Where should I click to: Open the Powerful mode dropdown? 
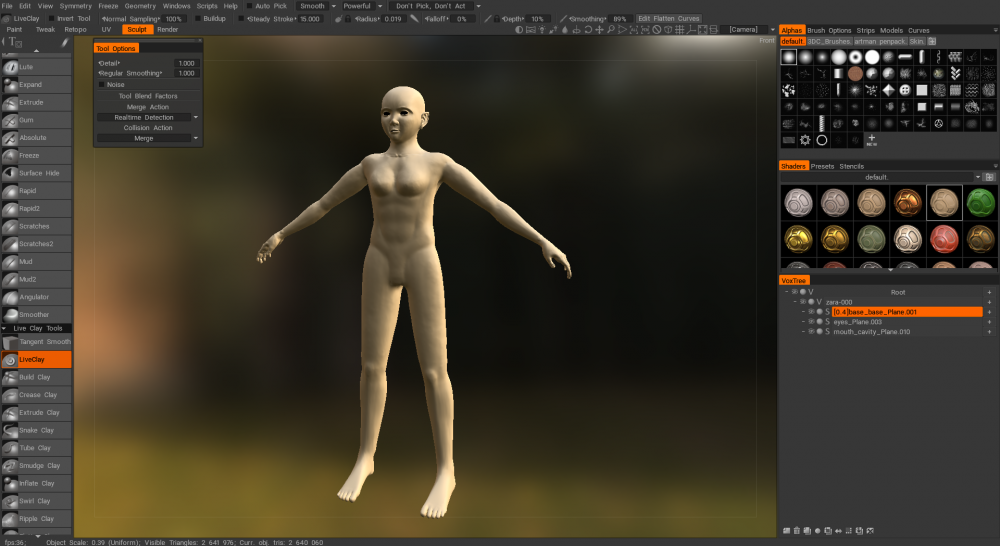(x=362, y=6)
